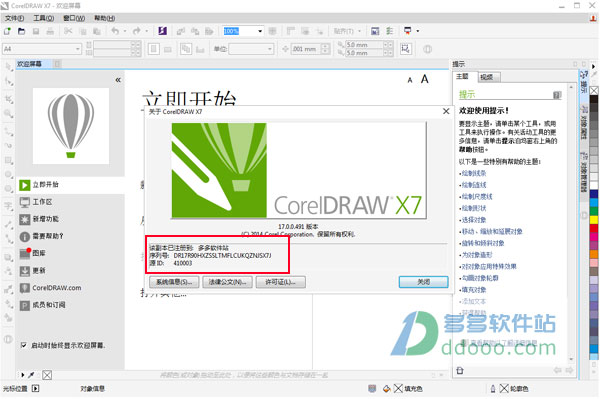
Task: Close the 关于 CorelDRAW X7 dialog with X
Action: click(x=446, y=111)
